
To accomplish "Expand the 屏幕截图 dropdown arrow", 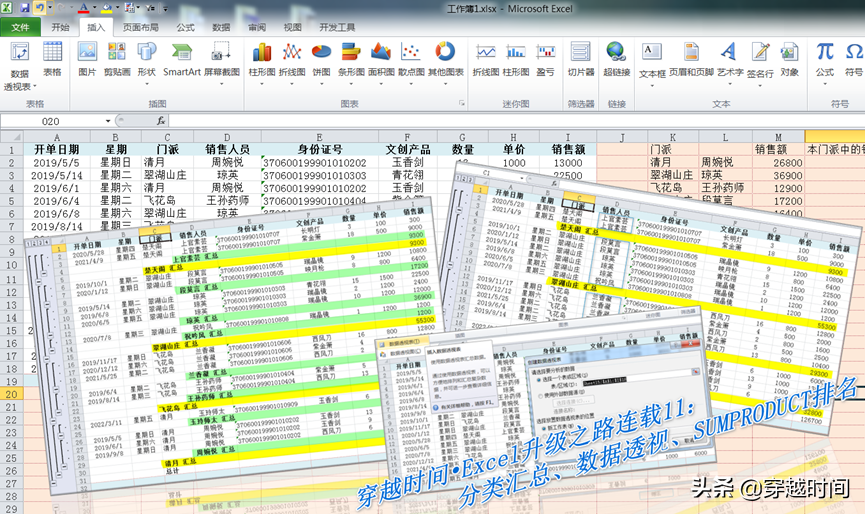I will pos(222,83).
